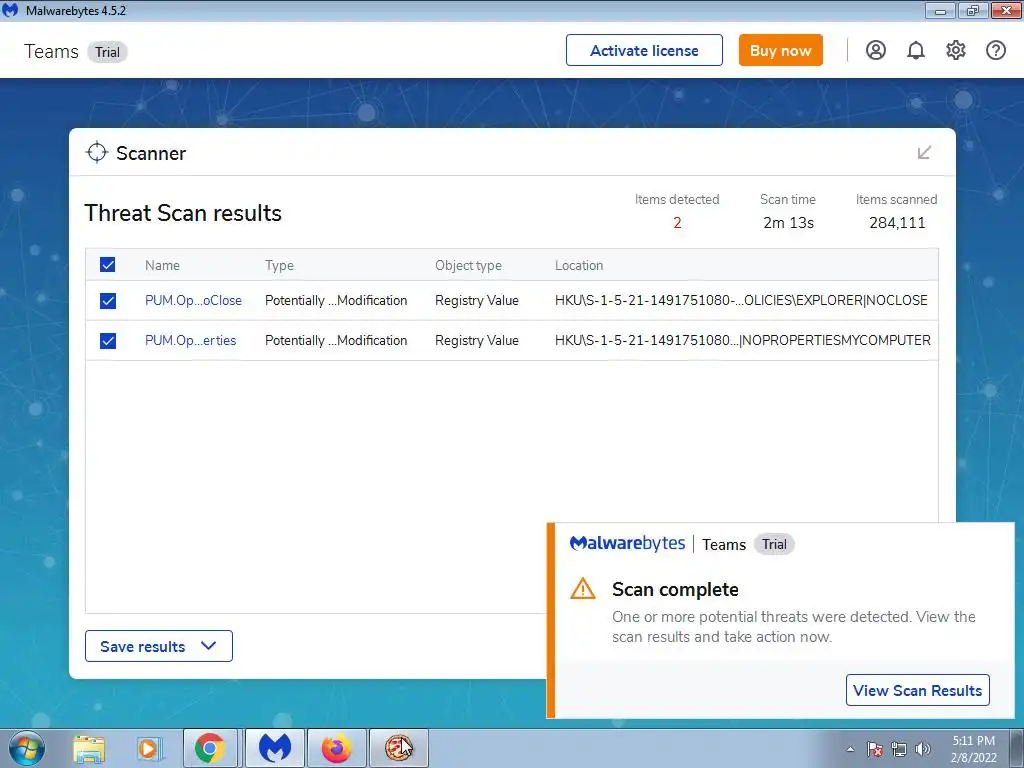Open the help question mark icon
Viewport: 1024px width, 768px height.
(x=995, y=50)
